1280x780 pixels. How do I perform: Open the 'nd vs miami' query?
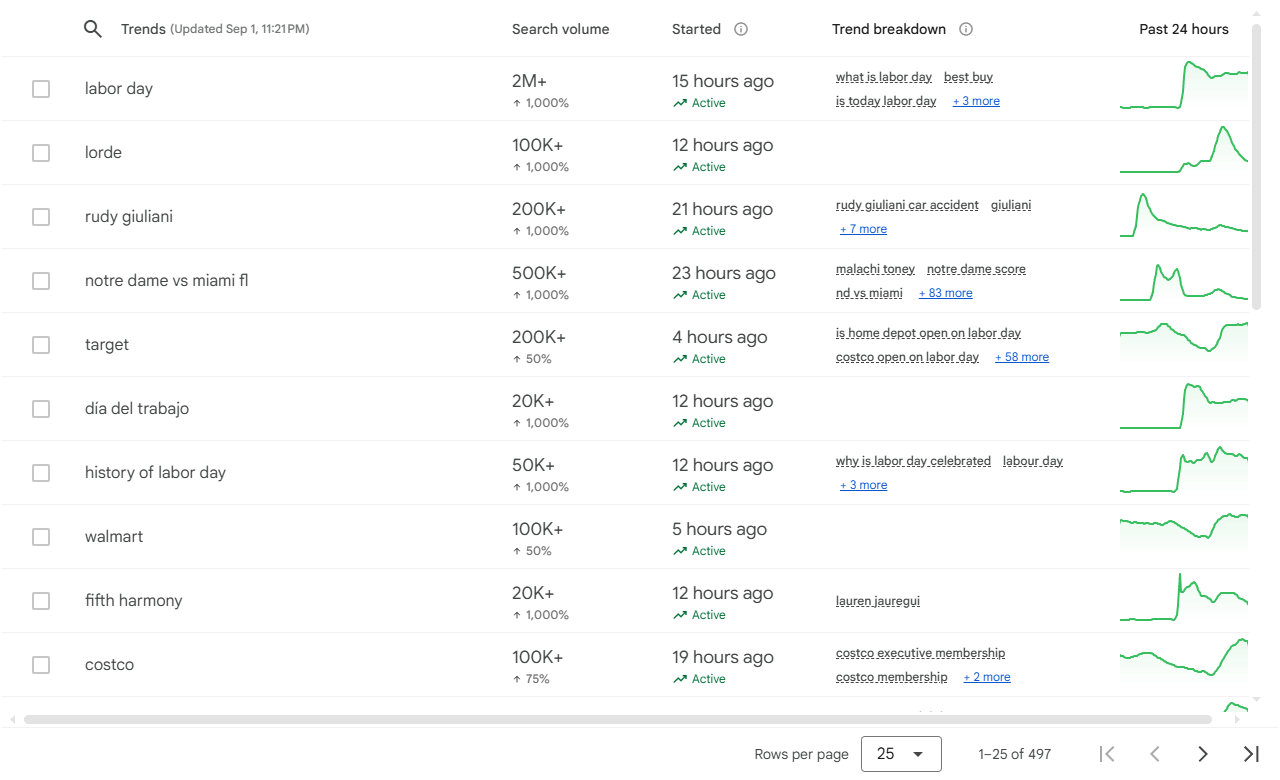pyautogui.click(x=869, y=293)
